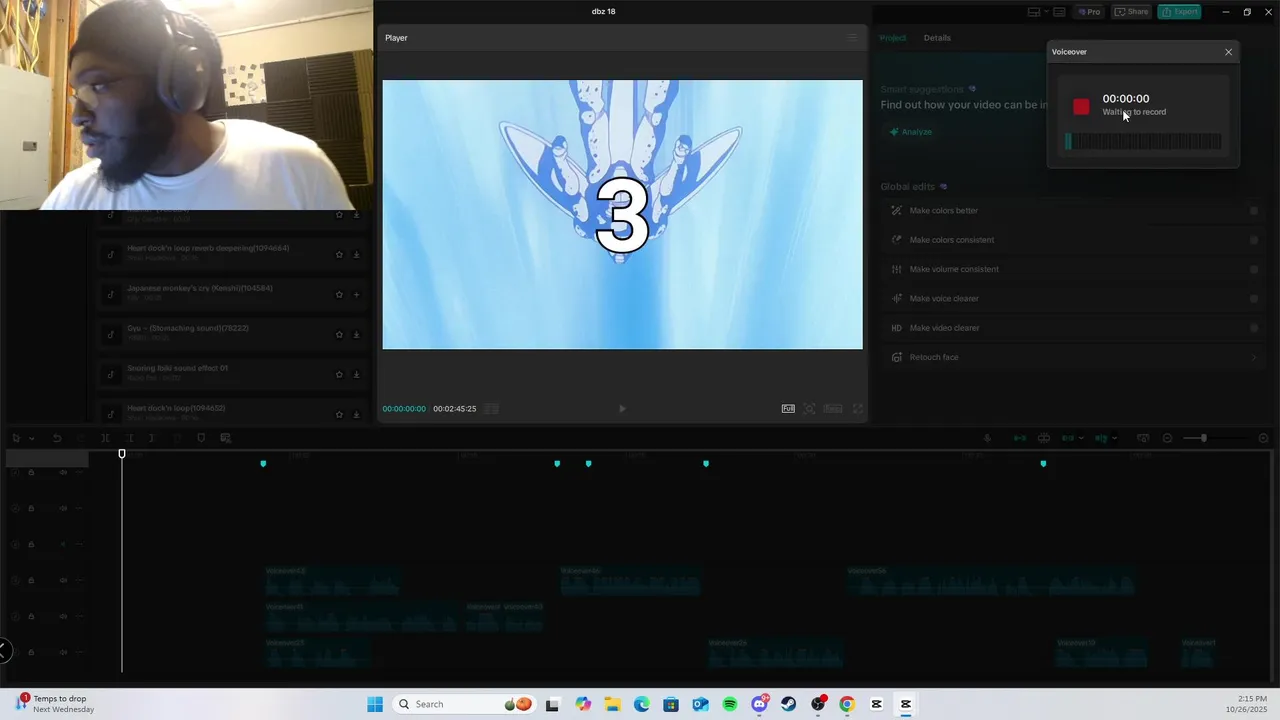Open the Windows Start menu
The height and width of the screenshot is (720, 1280).
tap(375, 704)
